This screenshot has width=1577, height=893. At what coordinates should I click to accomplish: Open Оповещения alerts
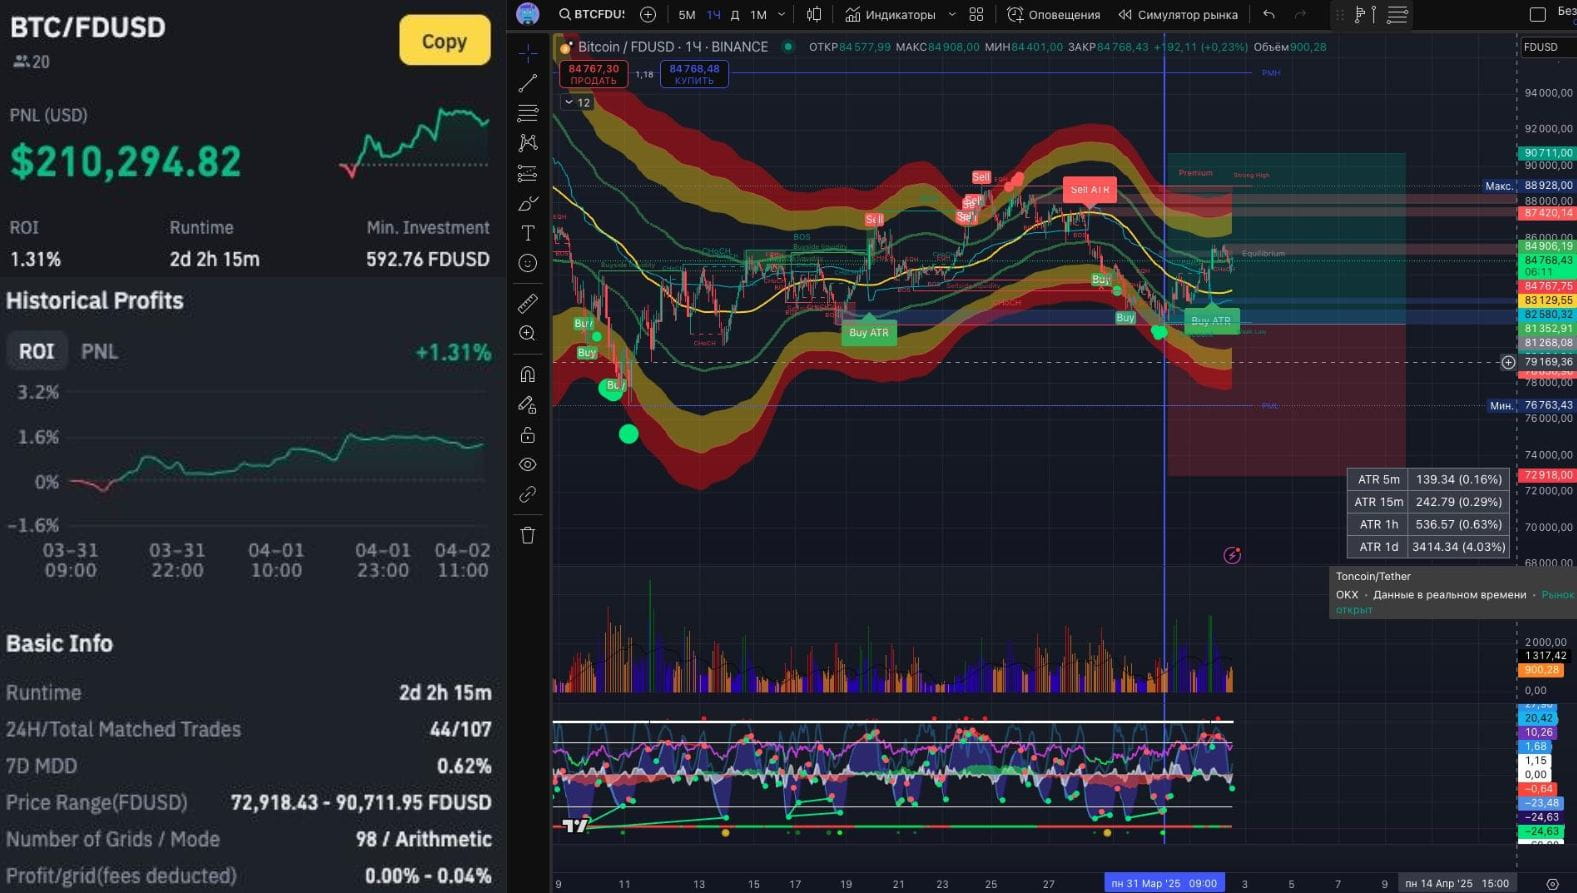click(x=1053, y=14)
